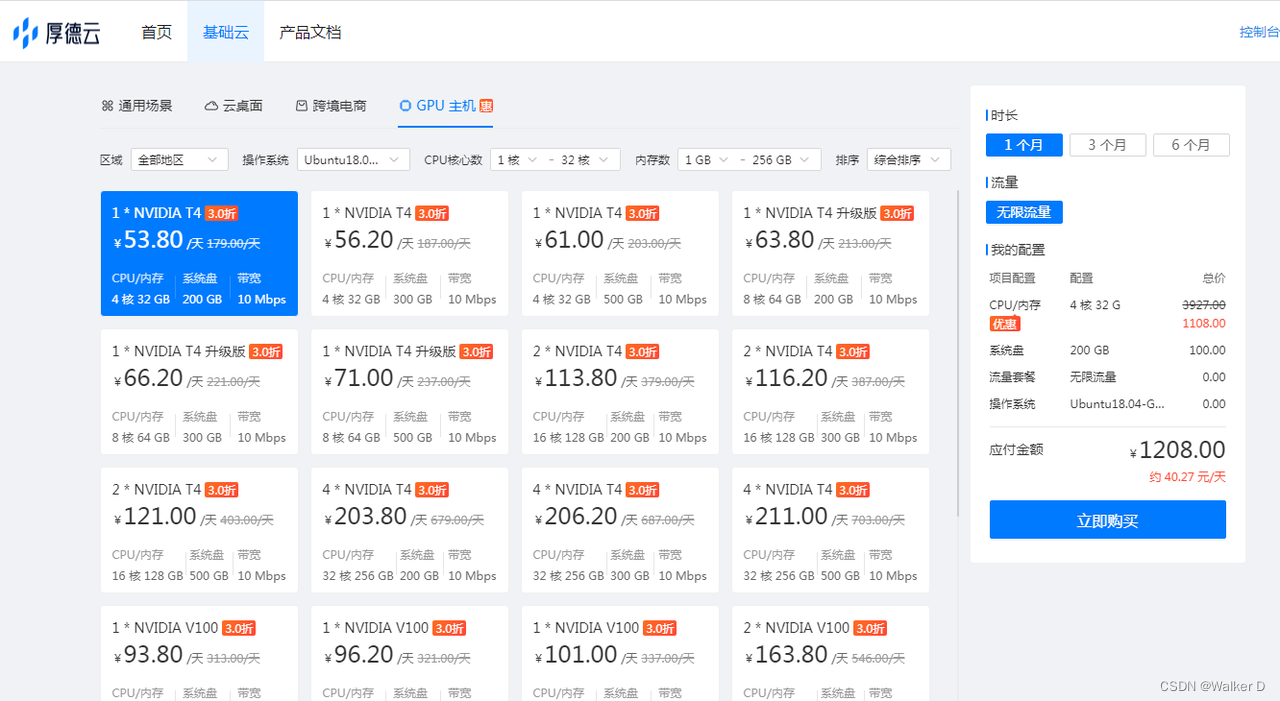Viewport: 1280px width, 701px height.
Task: Select the ¥113.80 2 * NVIDIA T4 card
Action: (x=620, y=392)
